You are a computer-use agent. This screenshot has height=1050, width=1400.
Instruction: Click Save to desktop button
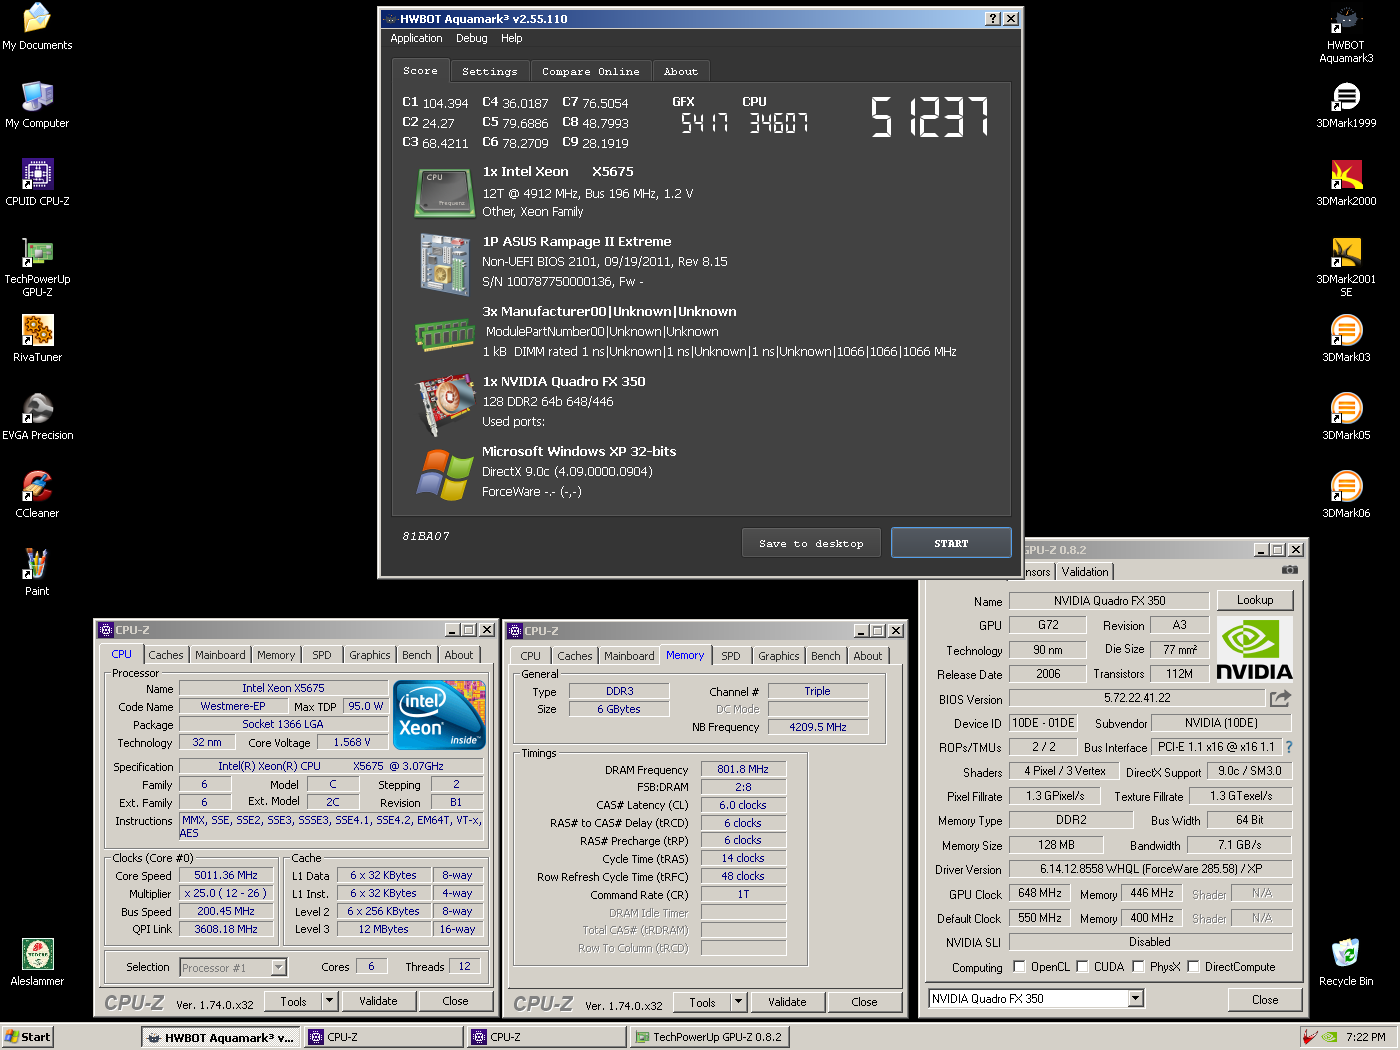811,543
